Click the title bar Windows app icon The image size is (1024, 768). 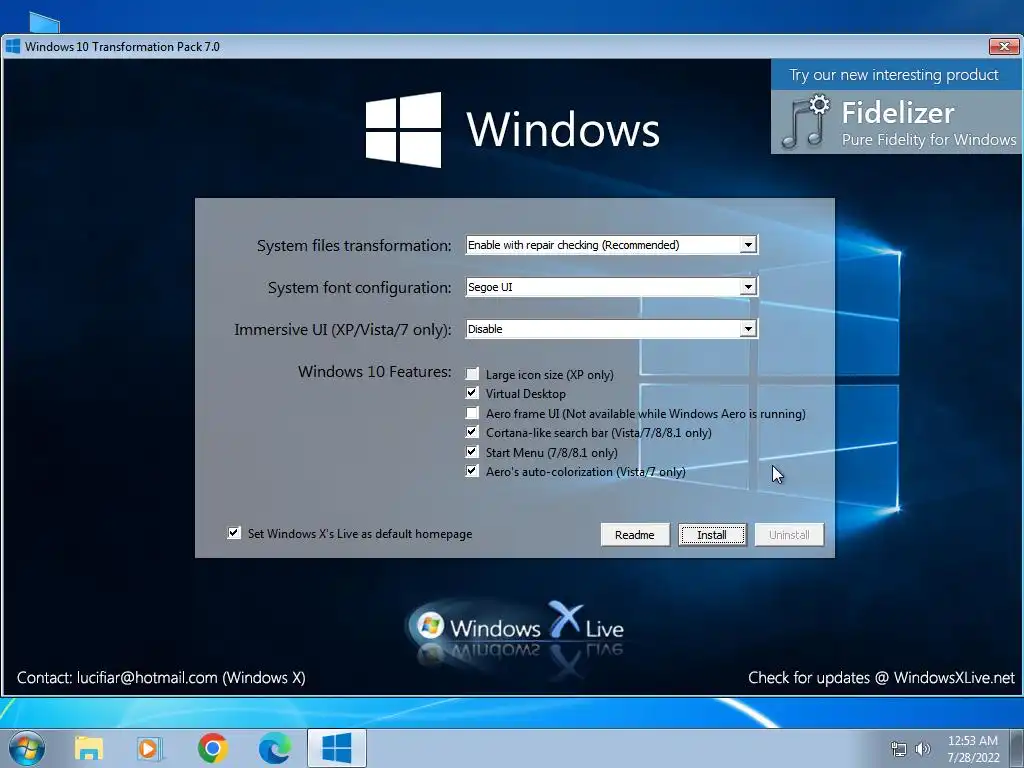pos(12,46)
